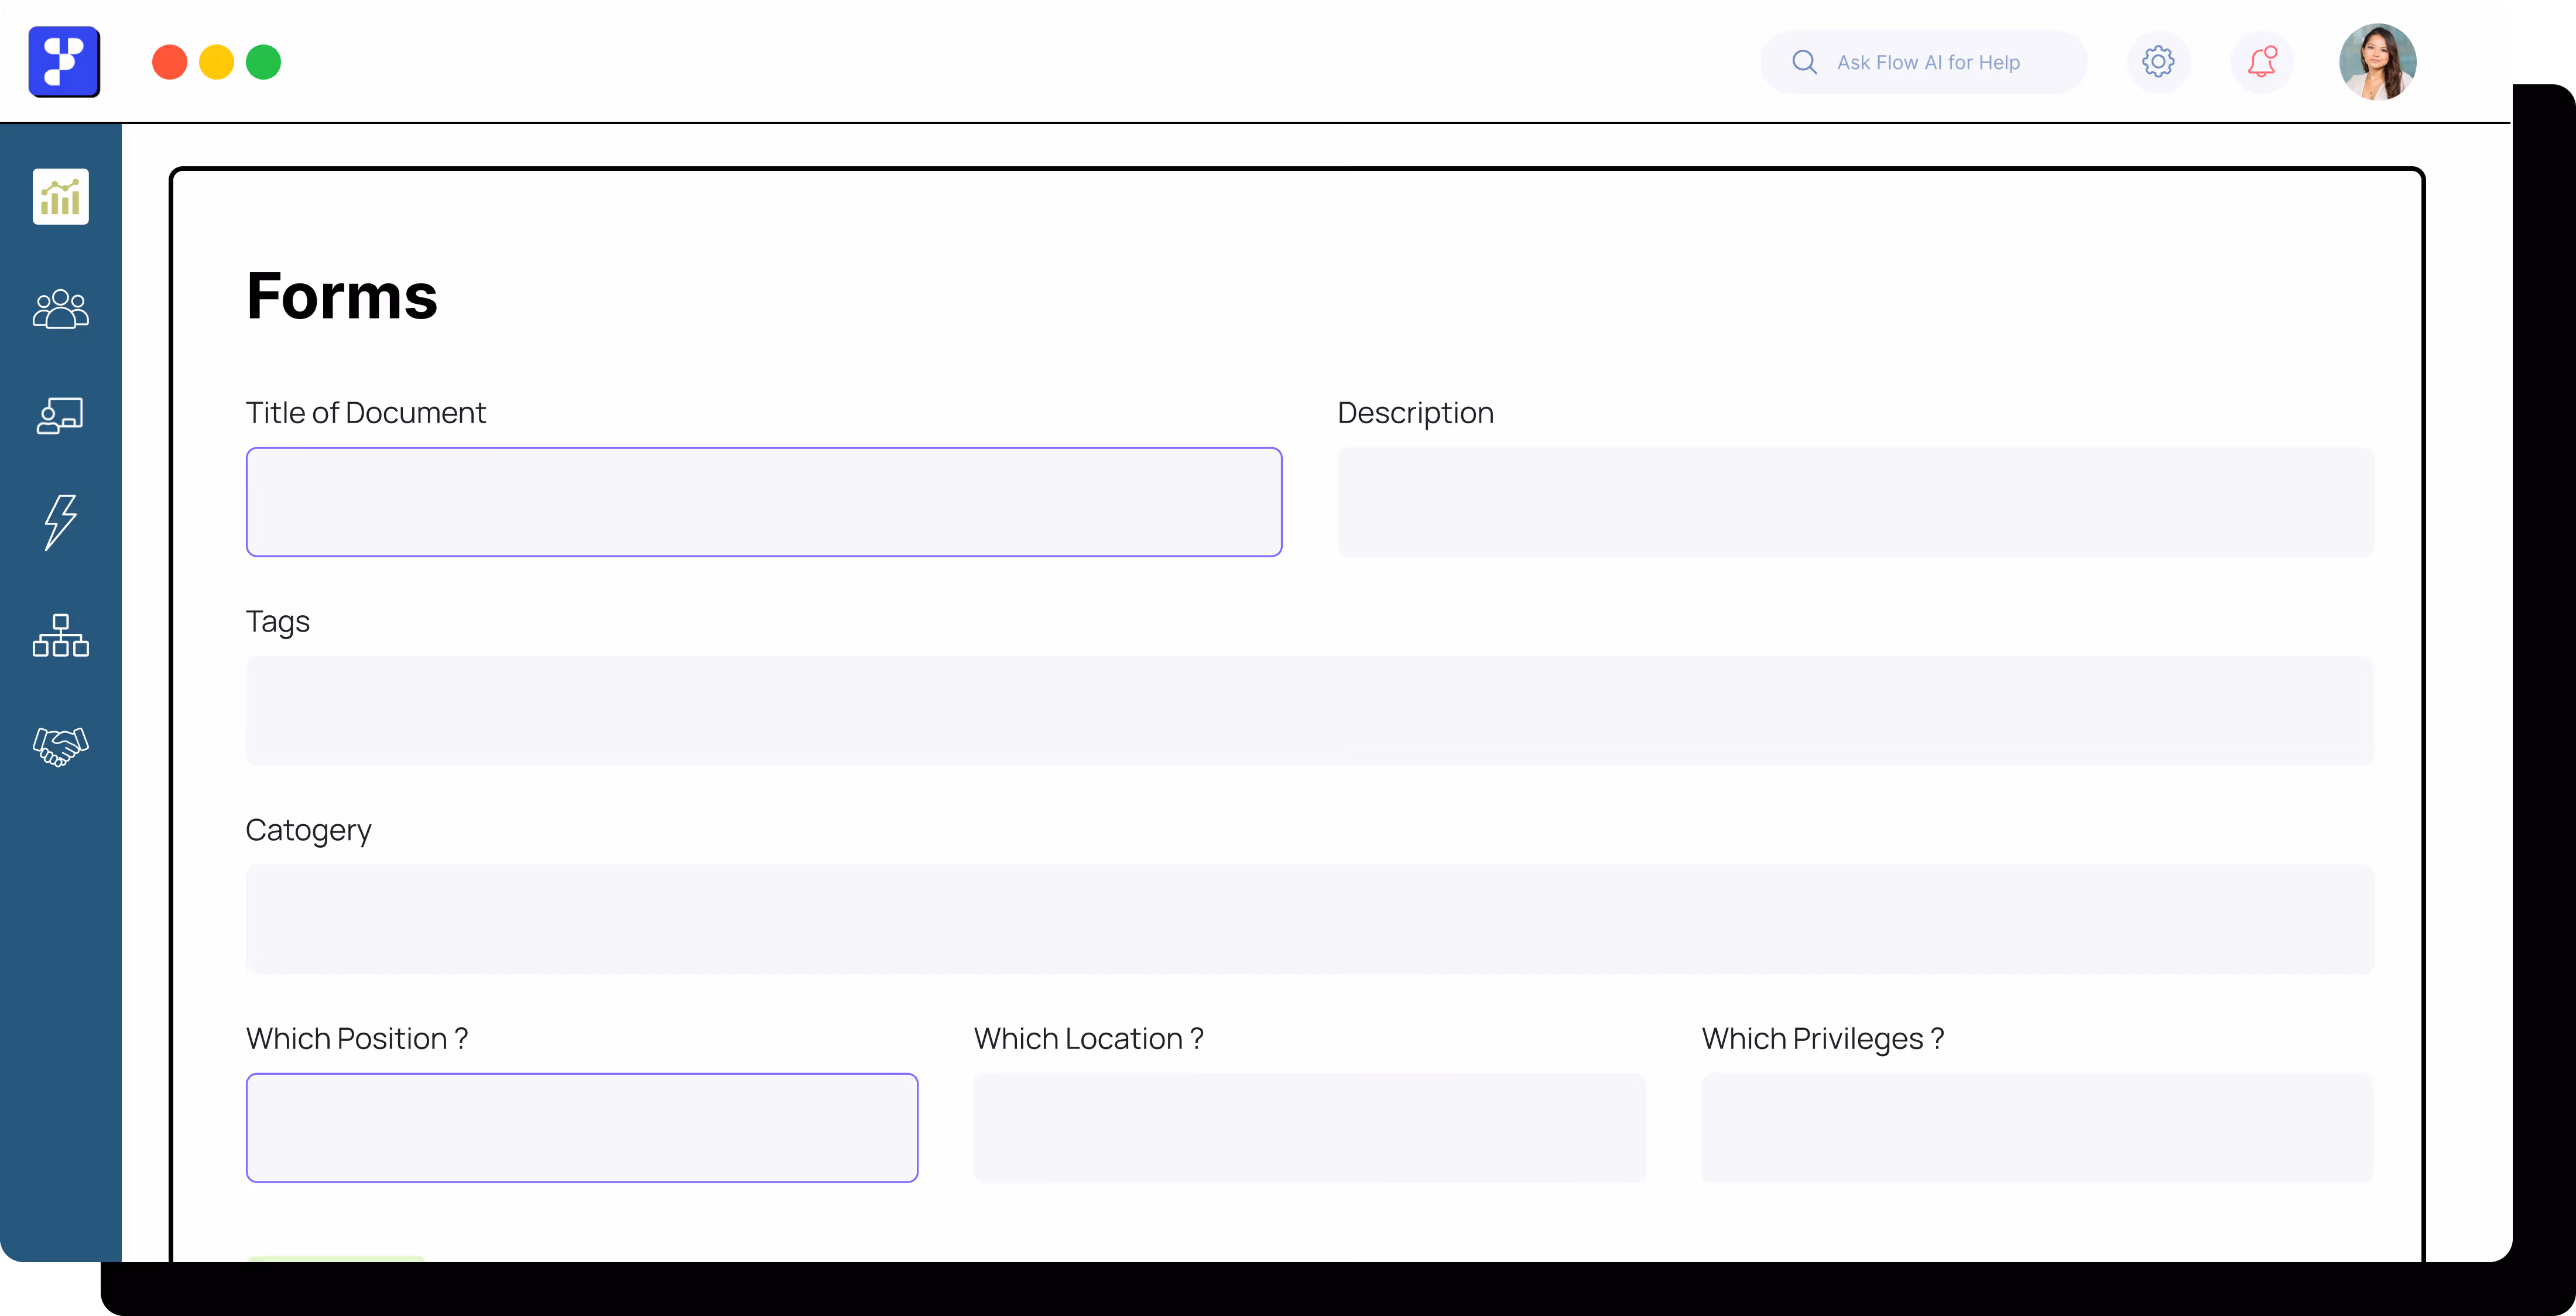Open the Which Location field
Image resolution: width=2576 pixels, height=1316 pixels.
[1309, 1128]
